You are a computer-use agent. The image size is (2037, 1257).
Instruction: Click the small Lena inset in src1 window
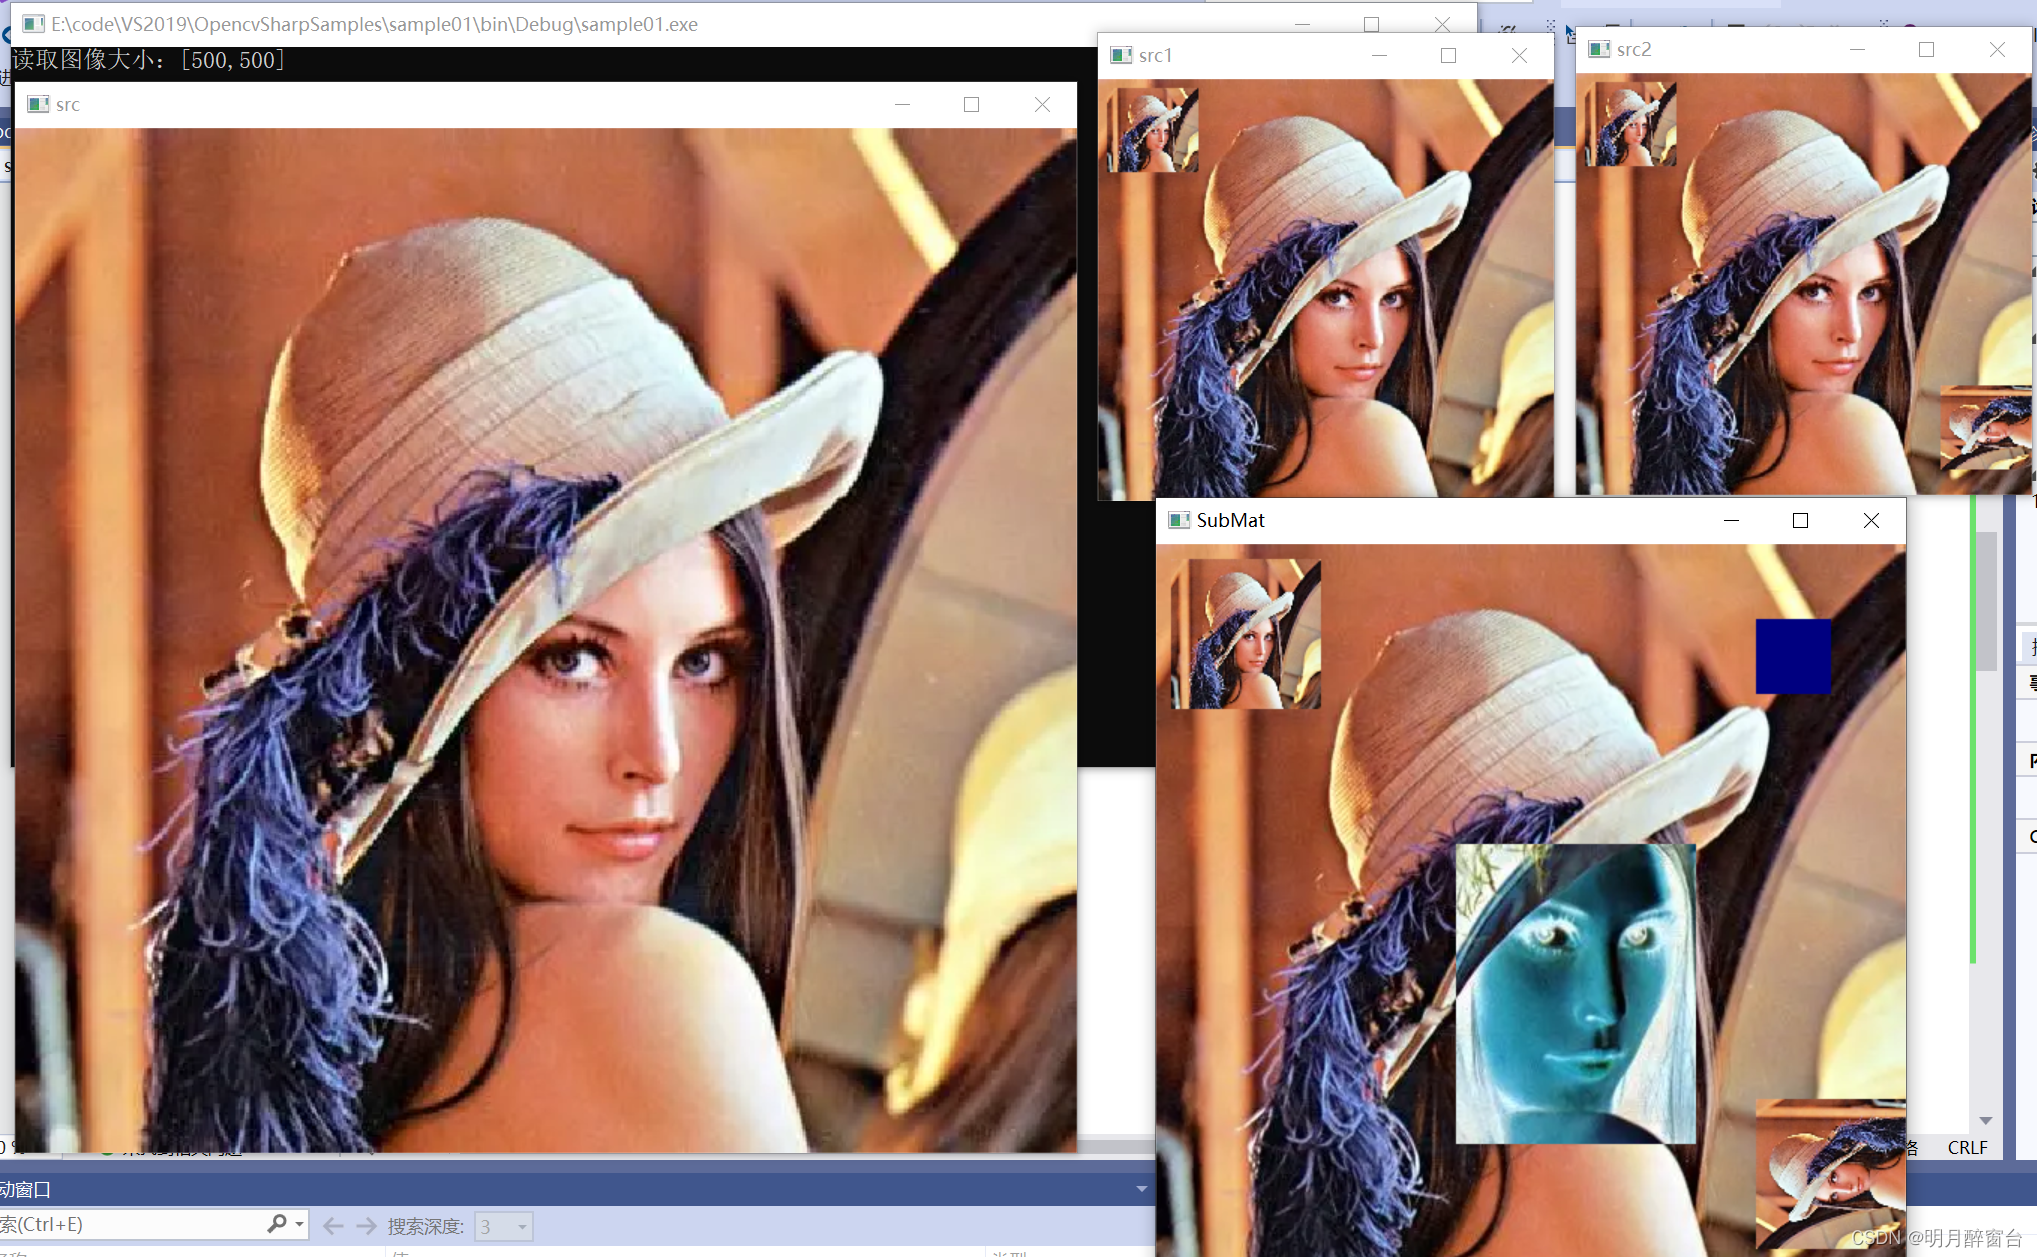pos(1153,129)
